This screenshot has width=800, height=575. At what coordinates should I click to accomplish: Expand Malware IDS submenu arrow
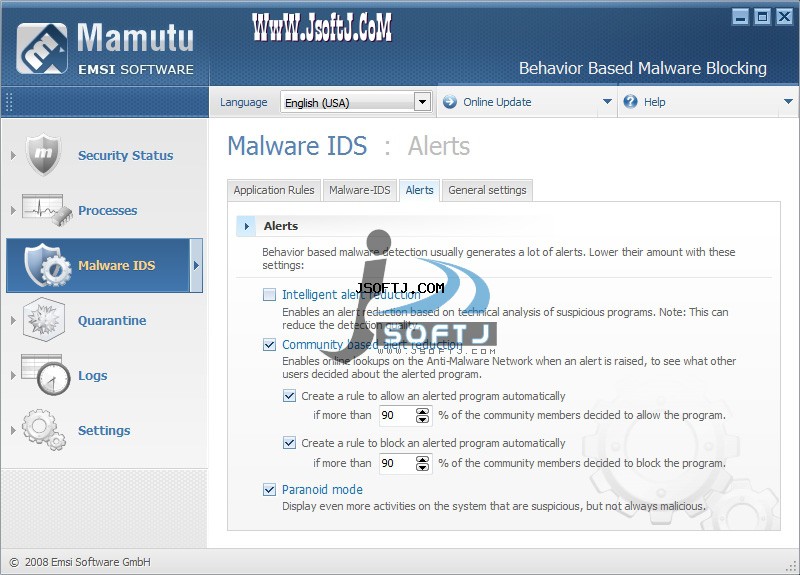tap(196, 265)
